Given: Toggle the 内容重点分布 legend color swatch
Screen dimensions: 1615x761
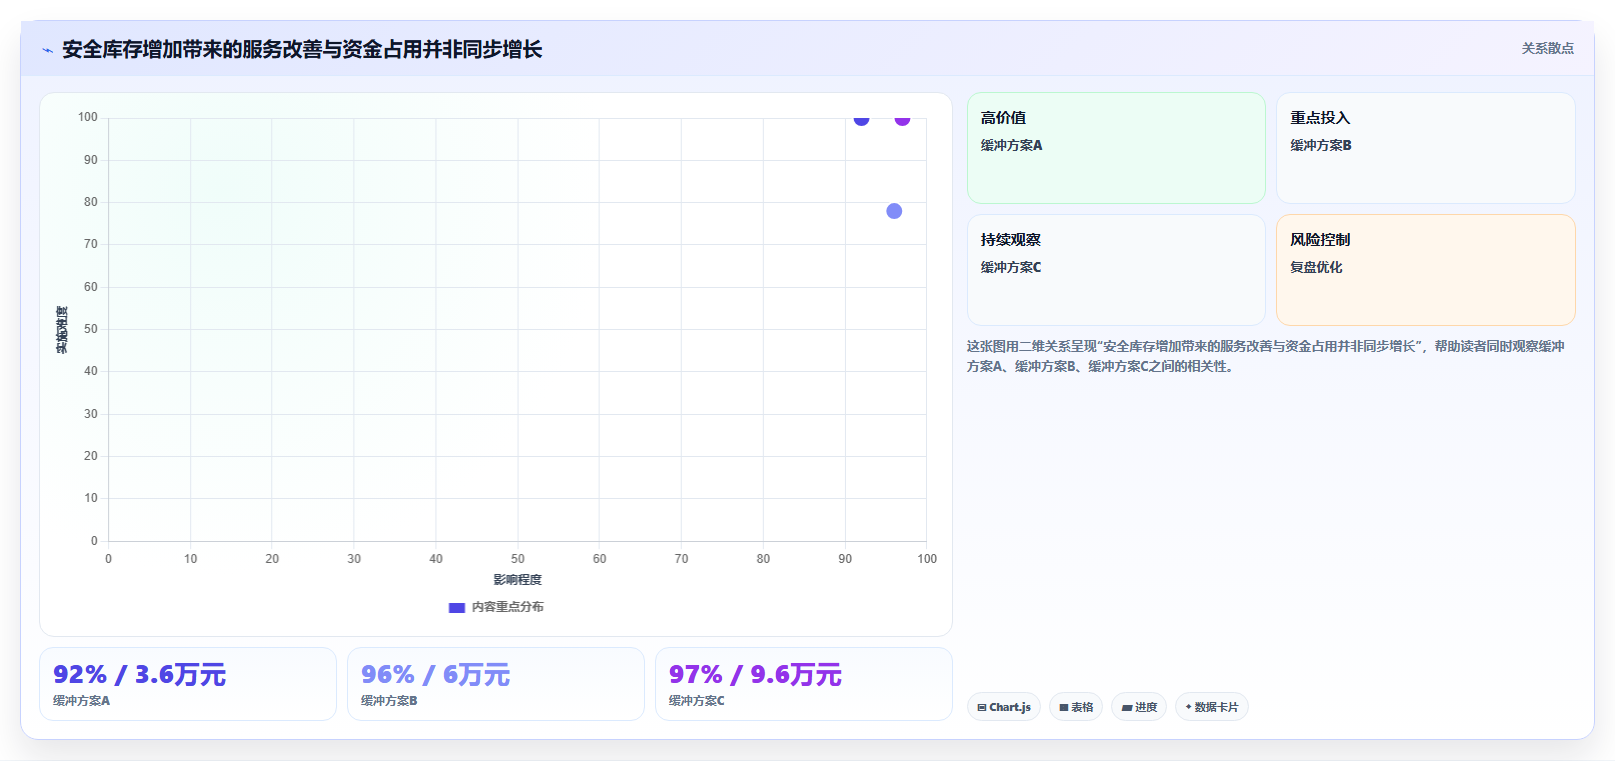Looking at the screenshot, I should [457, 607].
